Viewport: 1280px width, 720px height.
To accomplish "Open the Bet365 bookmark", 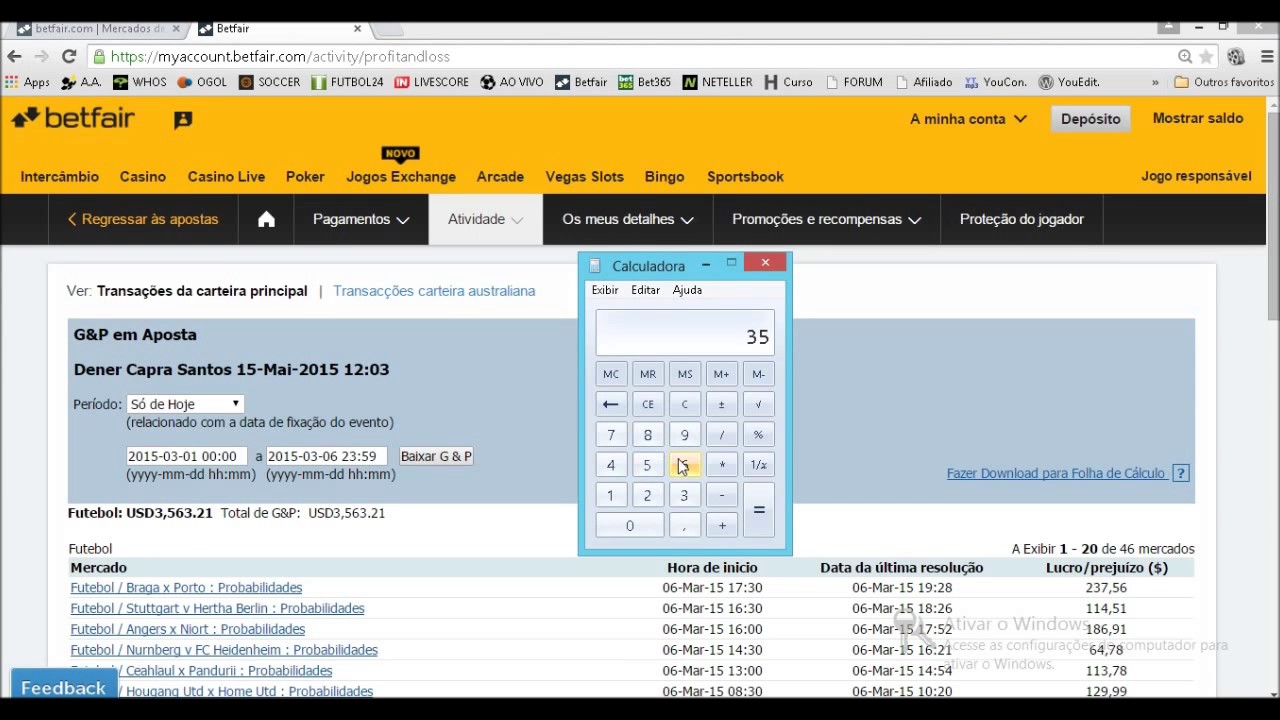I will point(645,82).
